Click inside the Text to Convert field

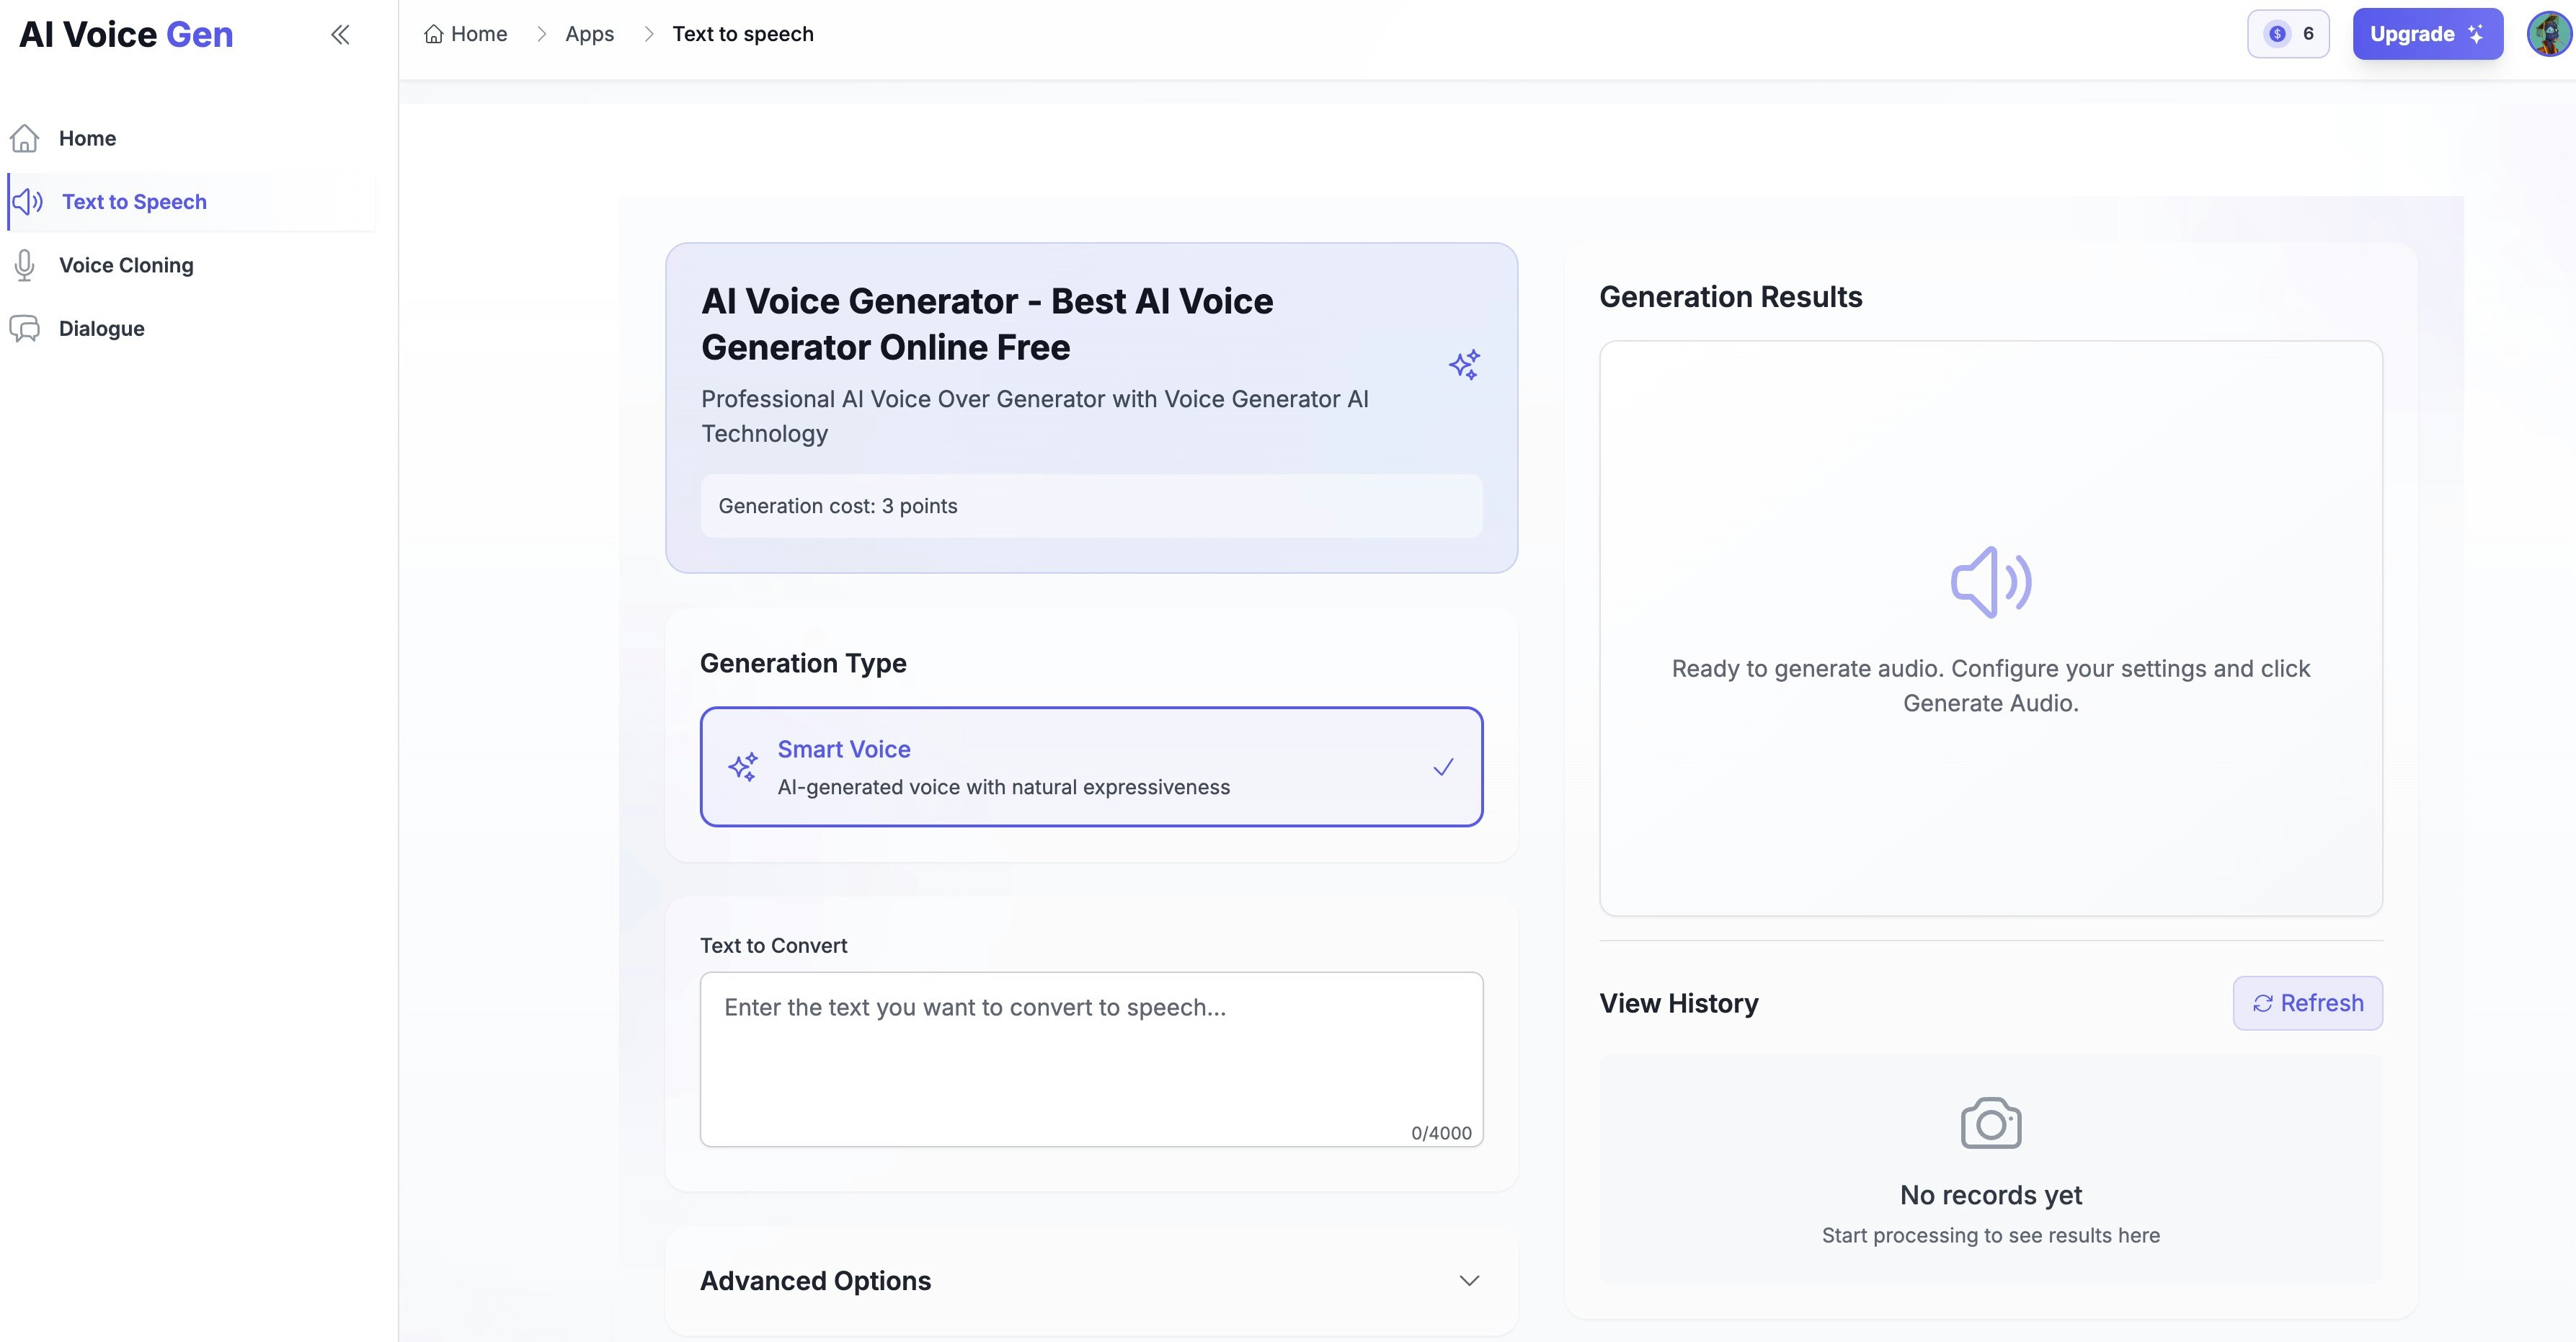[x=1090, y=1050]
